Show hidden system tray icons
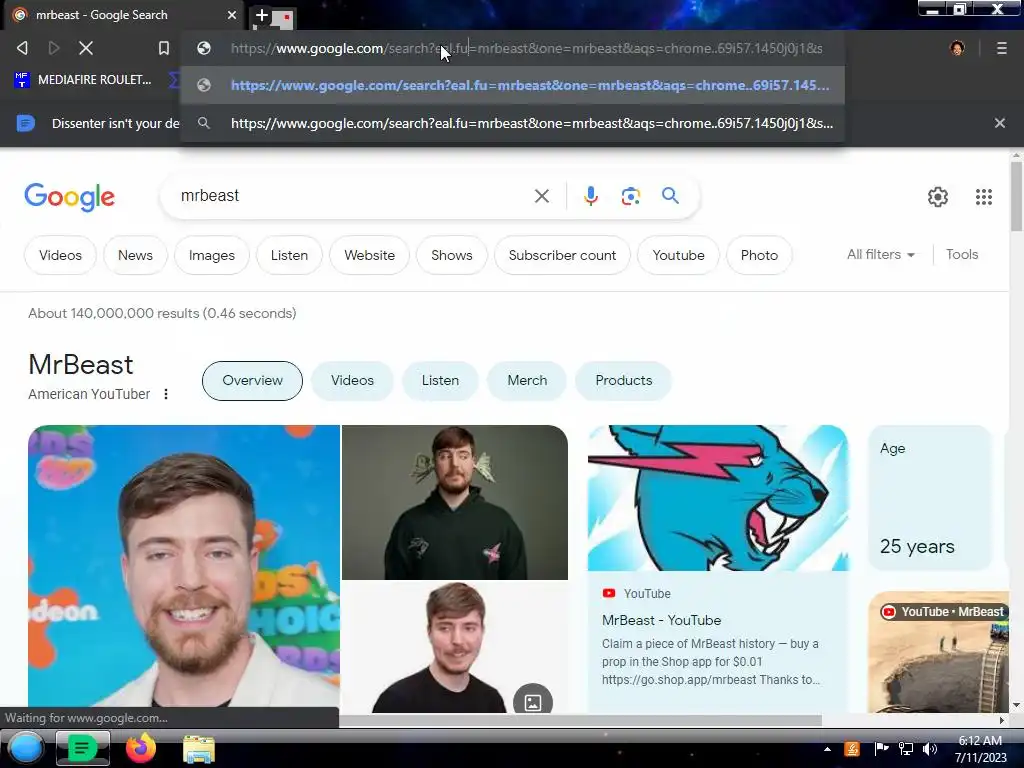This screenshot has width=1024, height=768. click(827, 749)
